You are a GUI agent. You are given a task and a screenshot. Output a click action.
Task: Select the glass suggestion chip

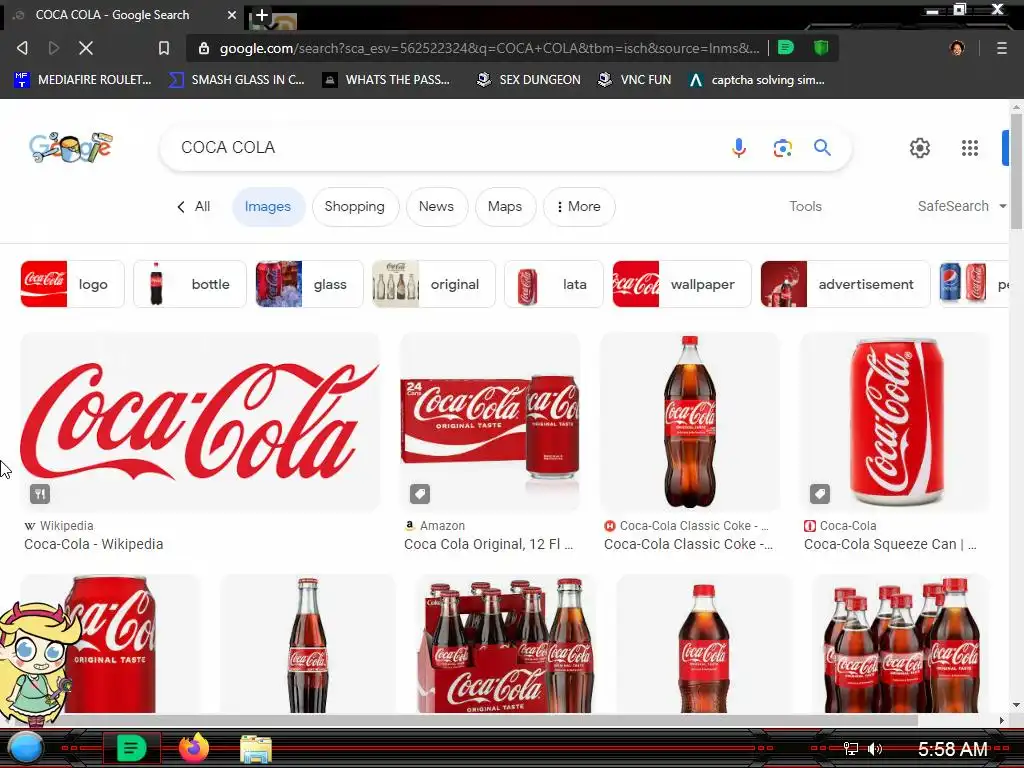(309, 284)
